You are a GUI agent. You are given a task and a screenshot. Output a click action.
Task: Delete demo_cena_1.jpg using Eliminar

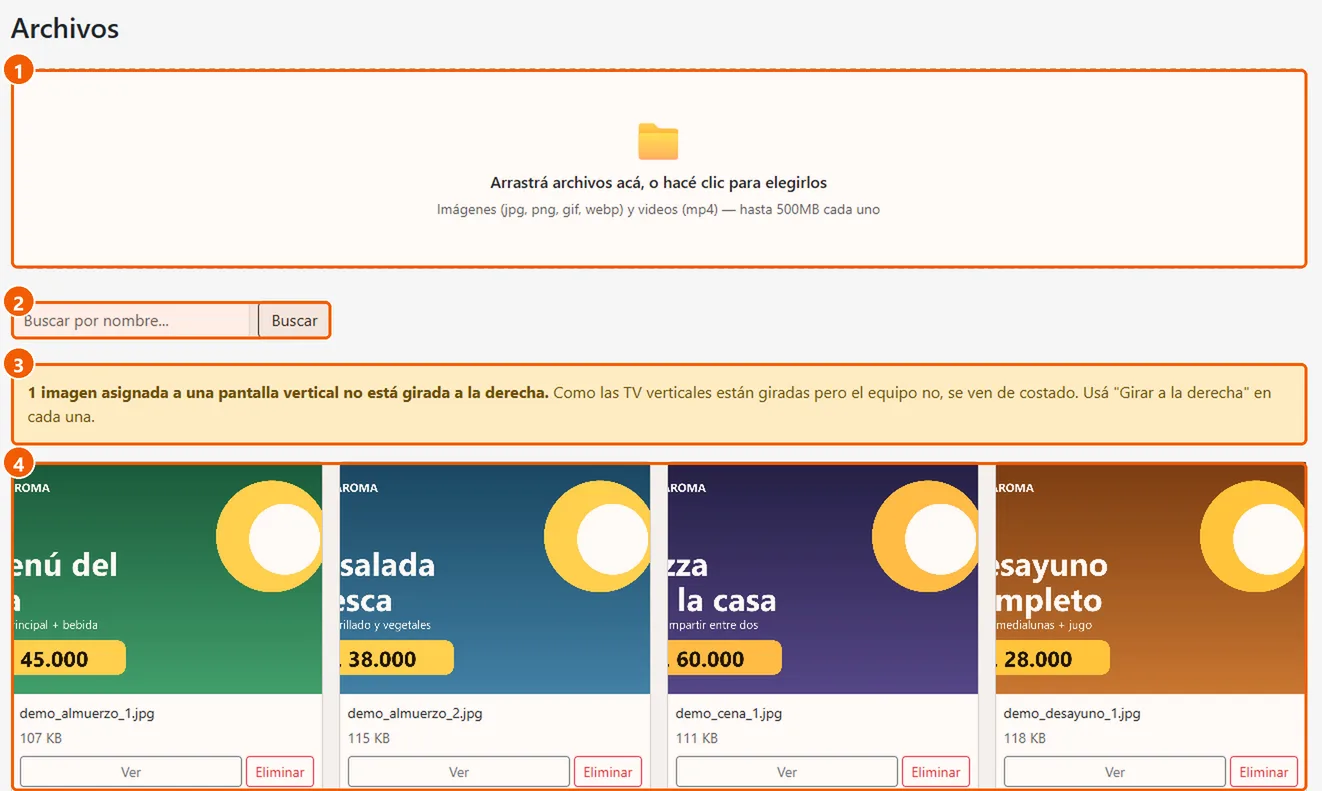point(936,772)
